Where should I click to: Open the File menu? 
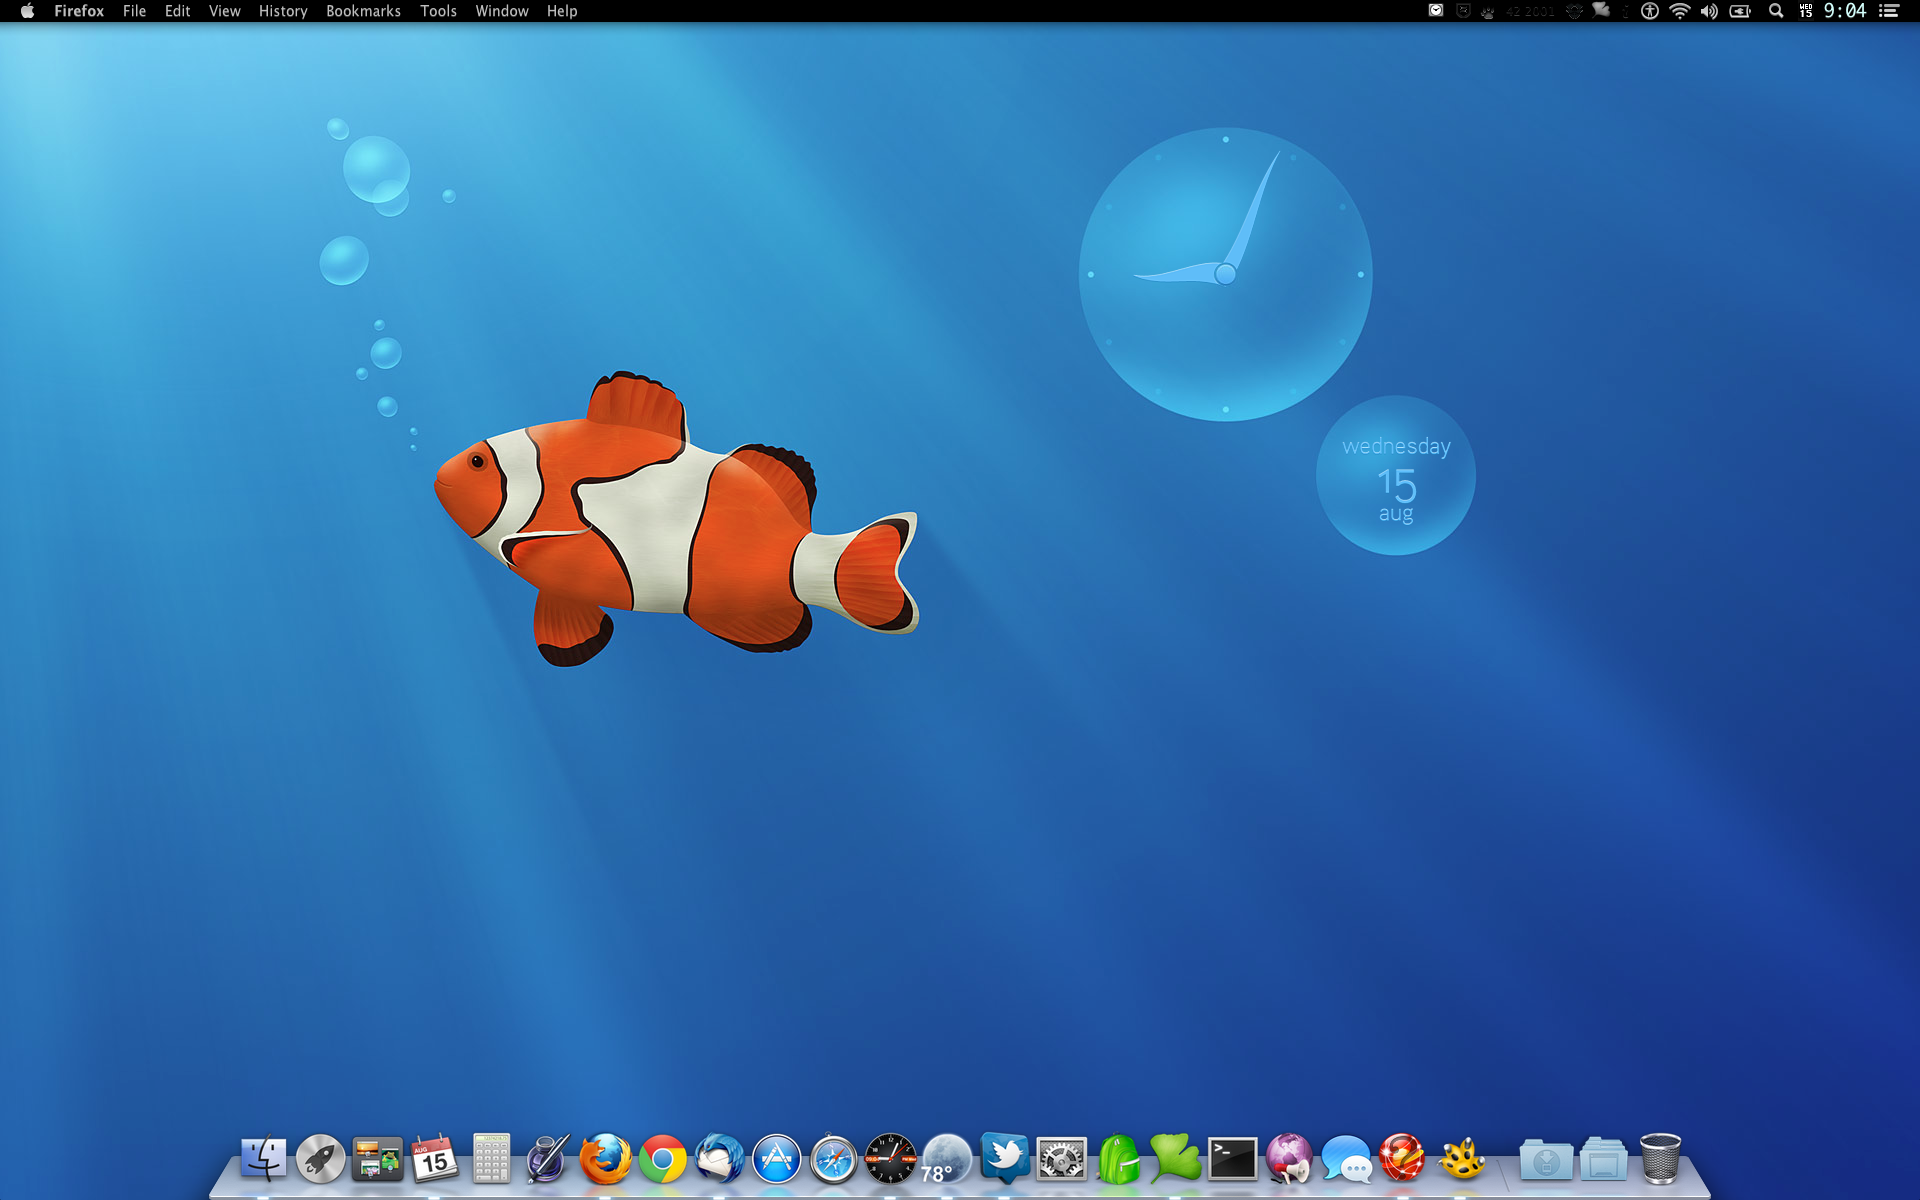coord(134,11)
